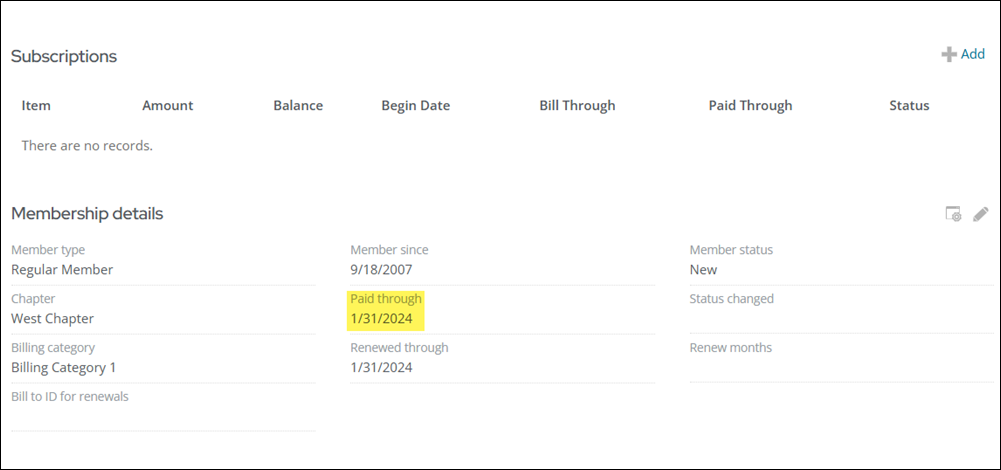Click the Status column header
Image resolution: width=1001 pixels, height=470 pixels.
909,106
